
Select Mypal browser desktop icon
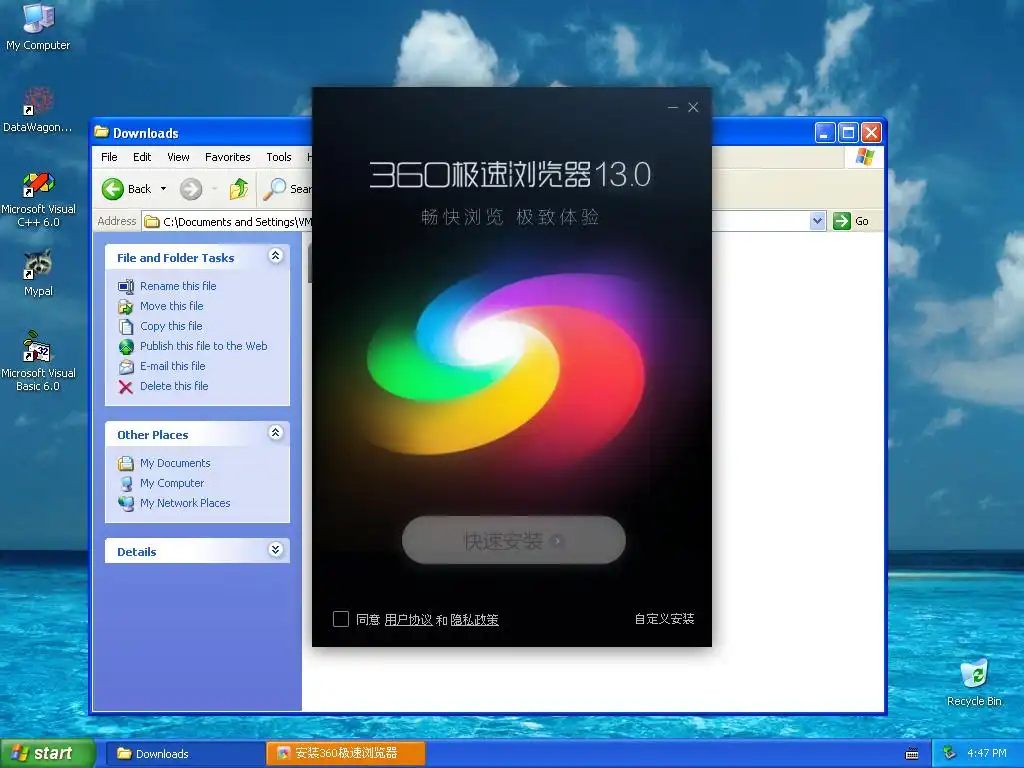38,273
